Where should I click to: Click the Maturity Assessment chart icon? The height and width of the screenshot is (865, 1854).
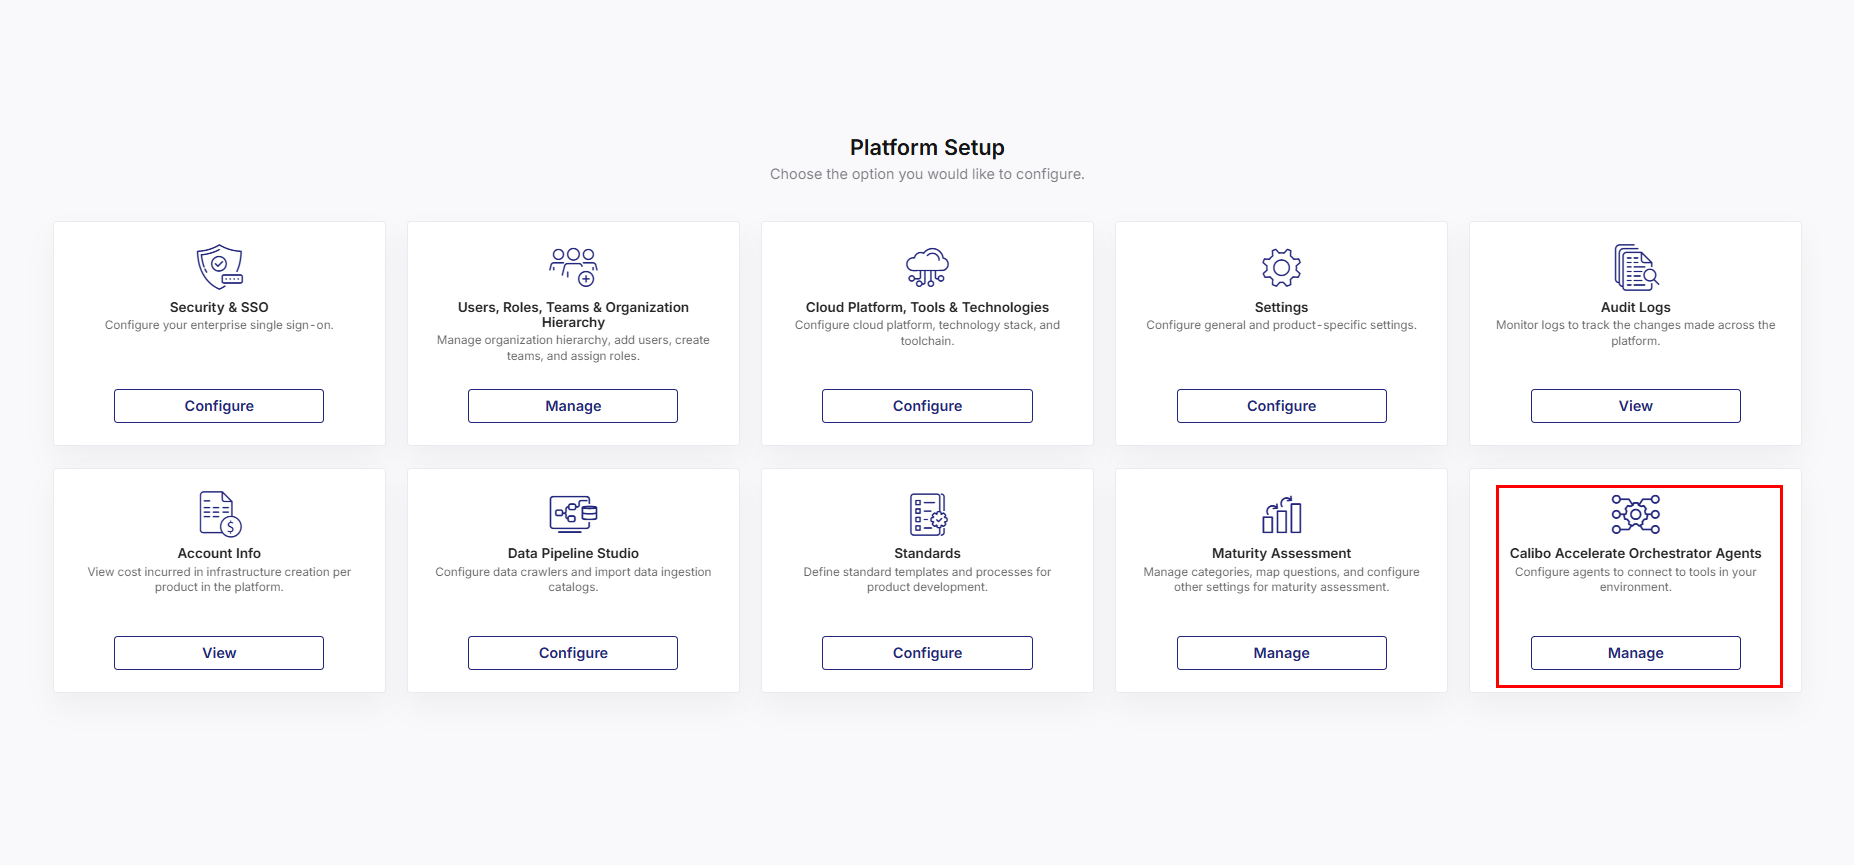[x=1281, y=514]
